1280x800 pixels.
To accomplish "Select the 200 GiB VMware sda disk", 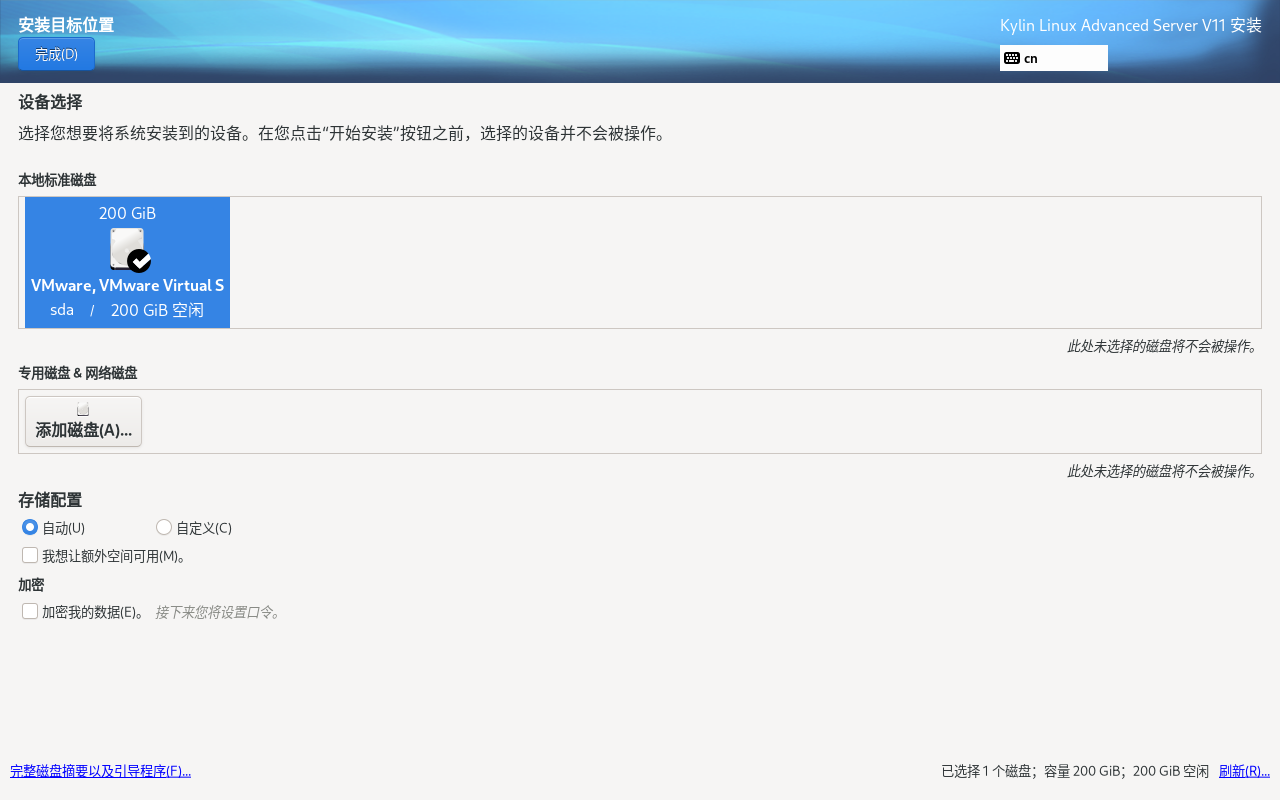I will point(127,262).
